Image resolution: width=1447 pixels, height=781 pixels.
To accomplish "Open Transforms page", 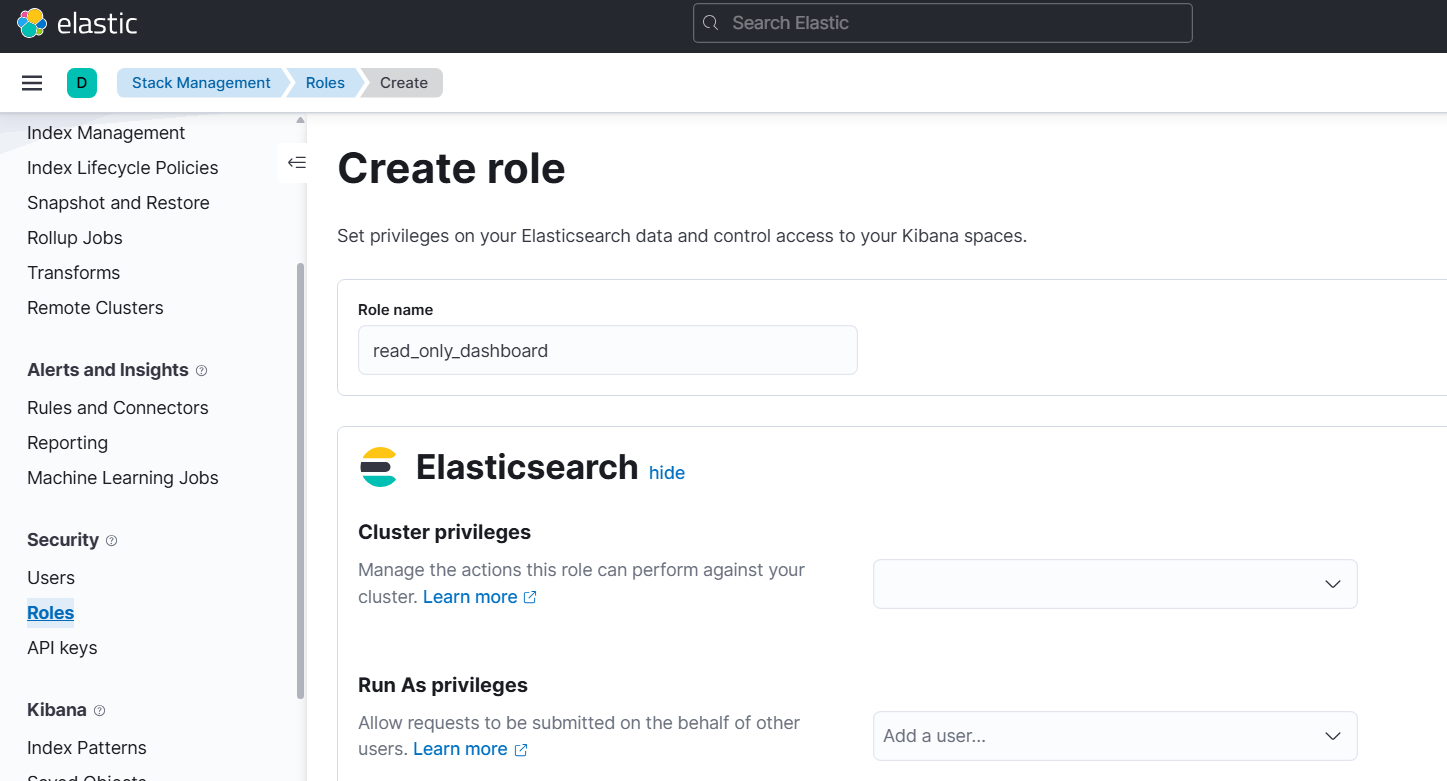I will tap(73, 273).
